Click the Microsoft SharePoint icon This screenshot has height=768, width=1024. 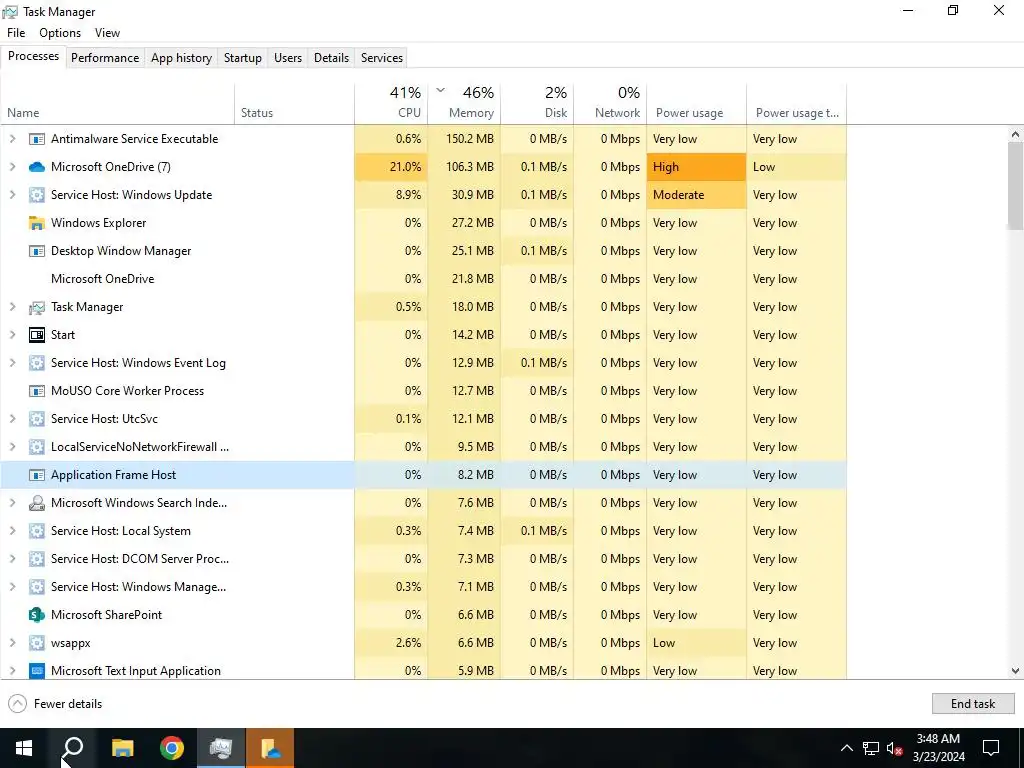pyautogui.click(x=37, y=615)
